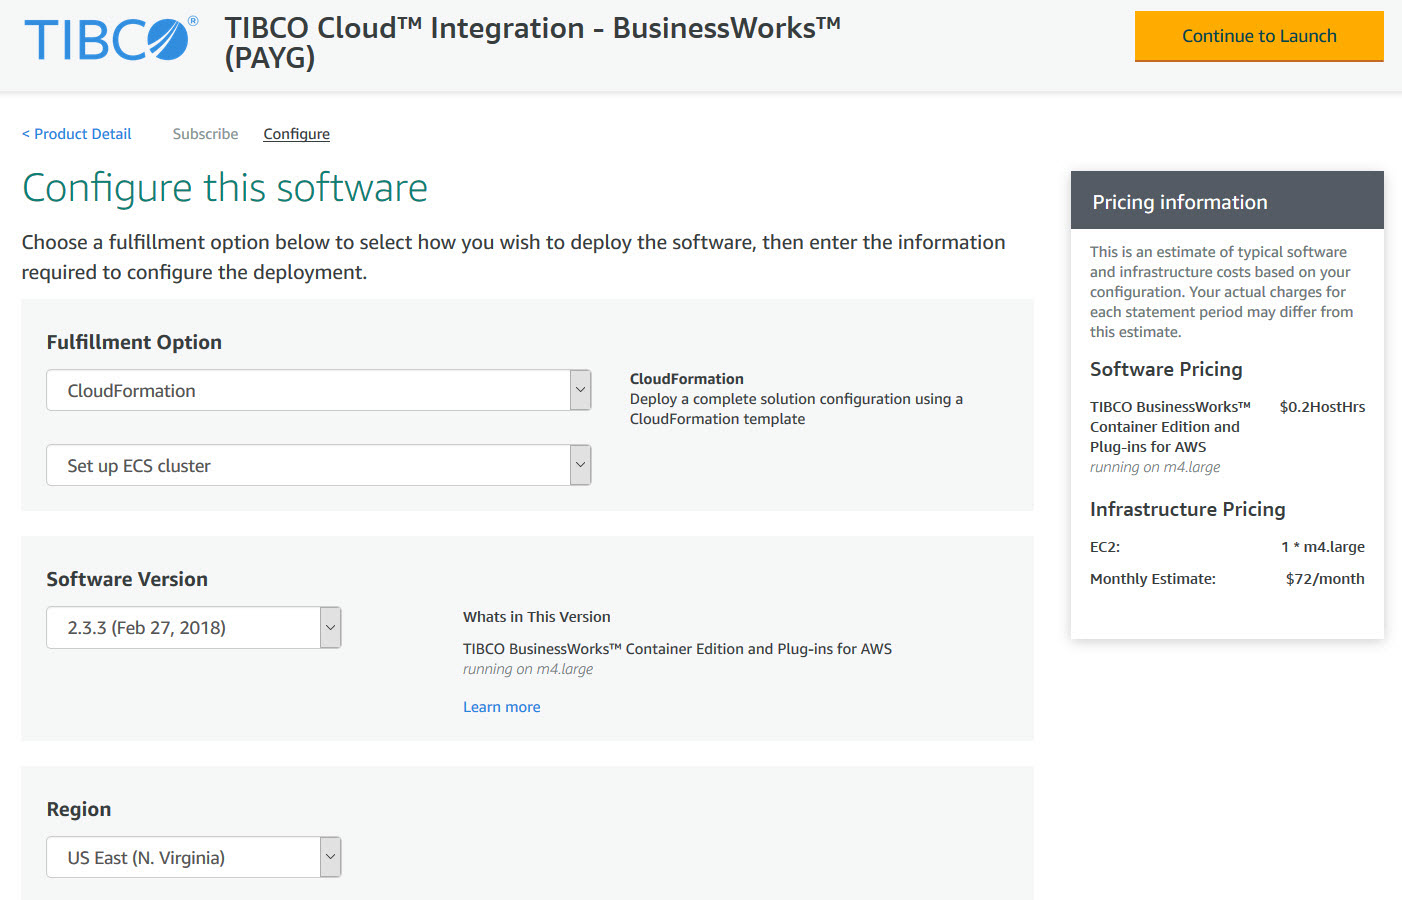Click the TIBCO logo
This screenshot has width=1402, height=900.
(110, 40)
